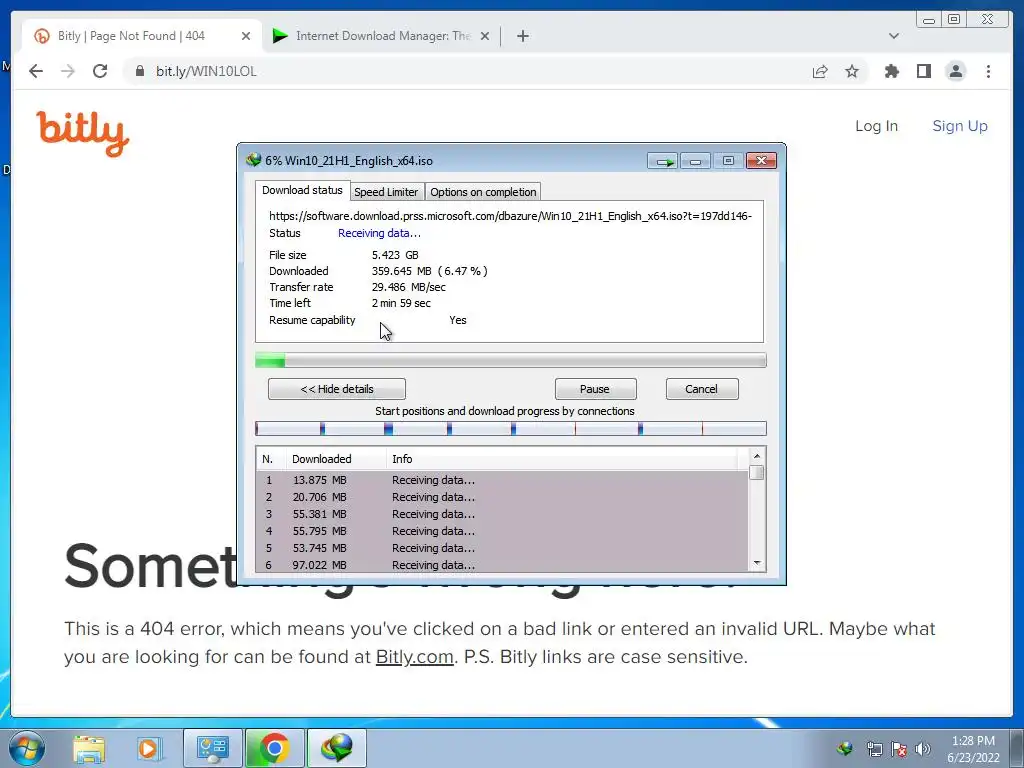Click the 2 min 59 sec time left
This screenshot has height=768, width=1024.
click(x=401, y=303)
